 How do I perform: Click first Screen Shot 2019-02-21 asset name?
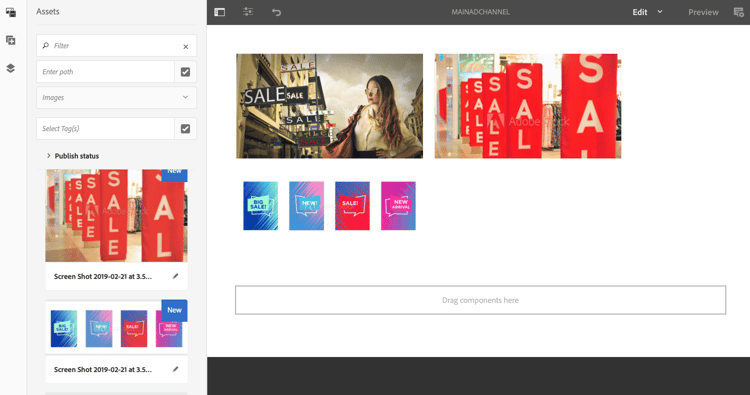(103, 276)
